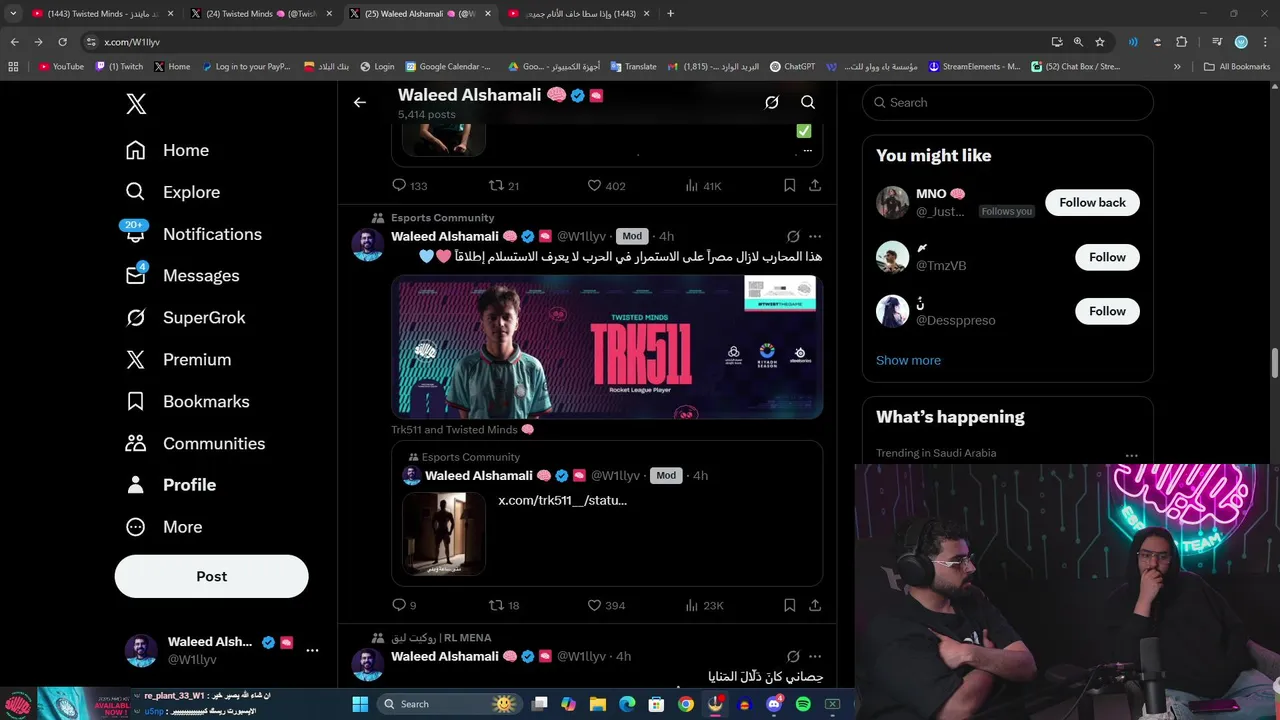Click the Post button
The width and height of the screenshot is (1280, 720).
click(x=211, y=576)
